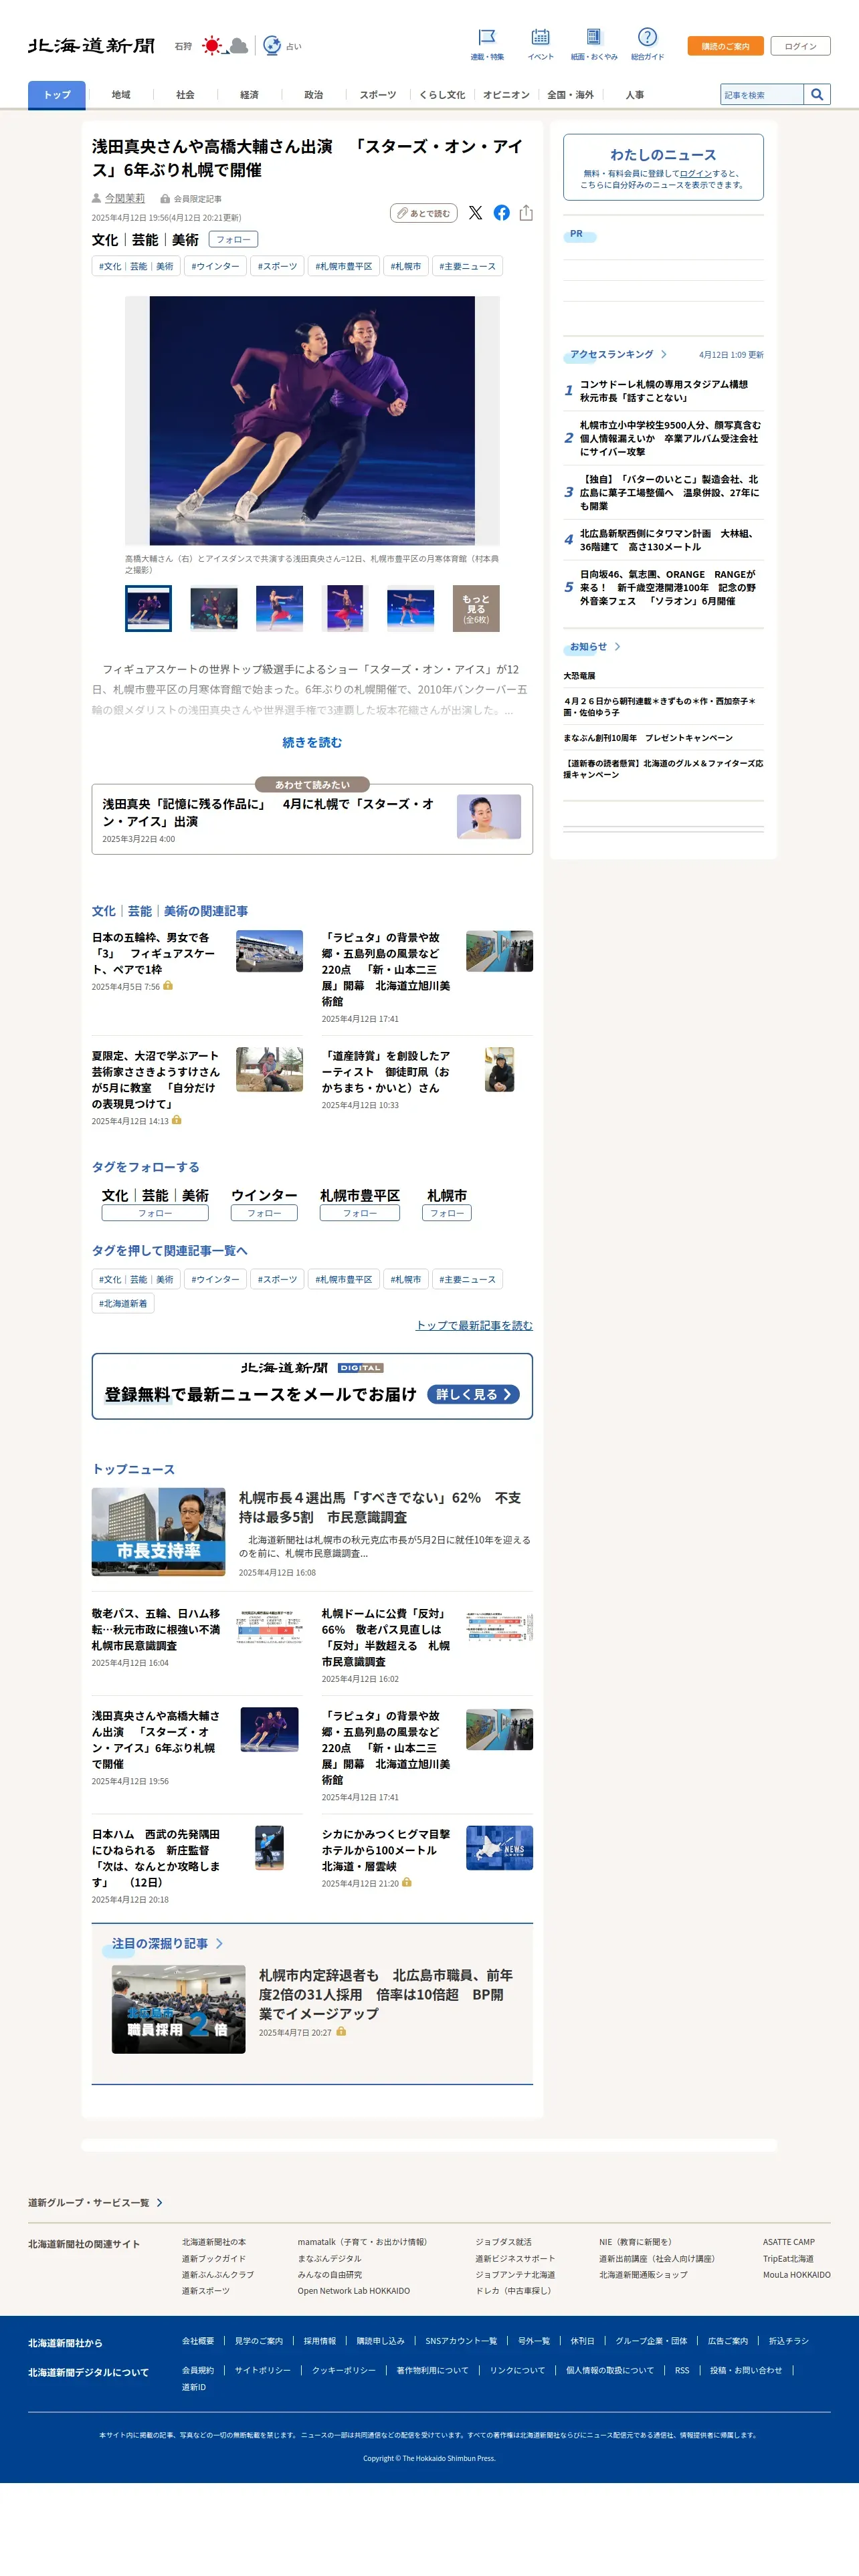Open 日本の五輪枠 フィギュアスケート related article

pyautogui.click(x=153, y=953)
